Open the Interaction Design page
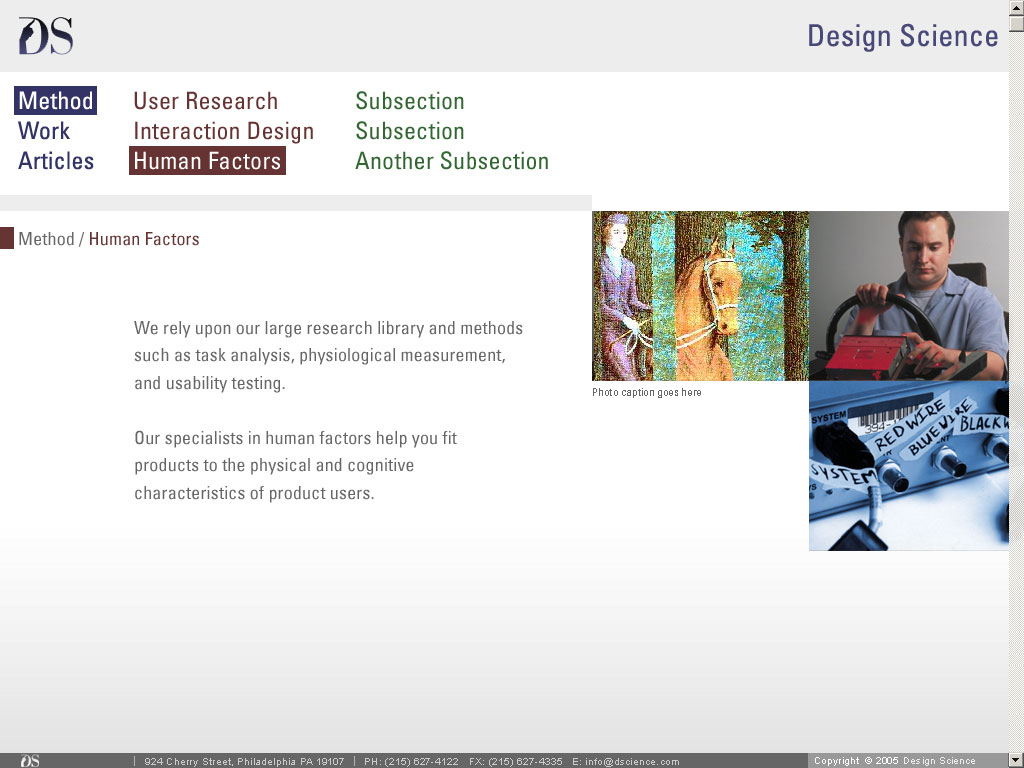 pos(223,131)
